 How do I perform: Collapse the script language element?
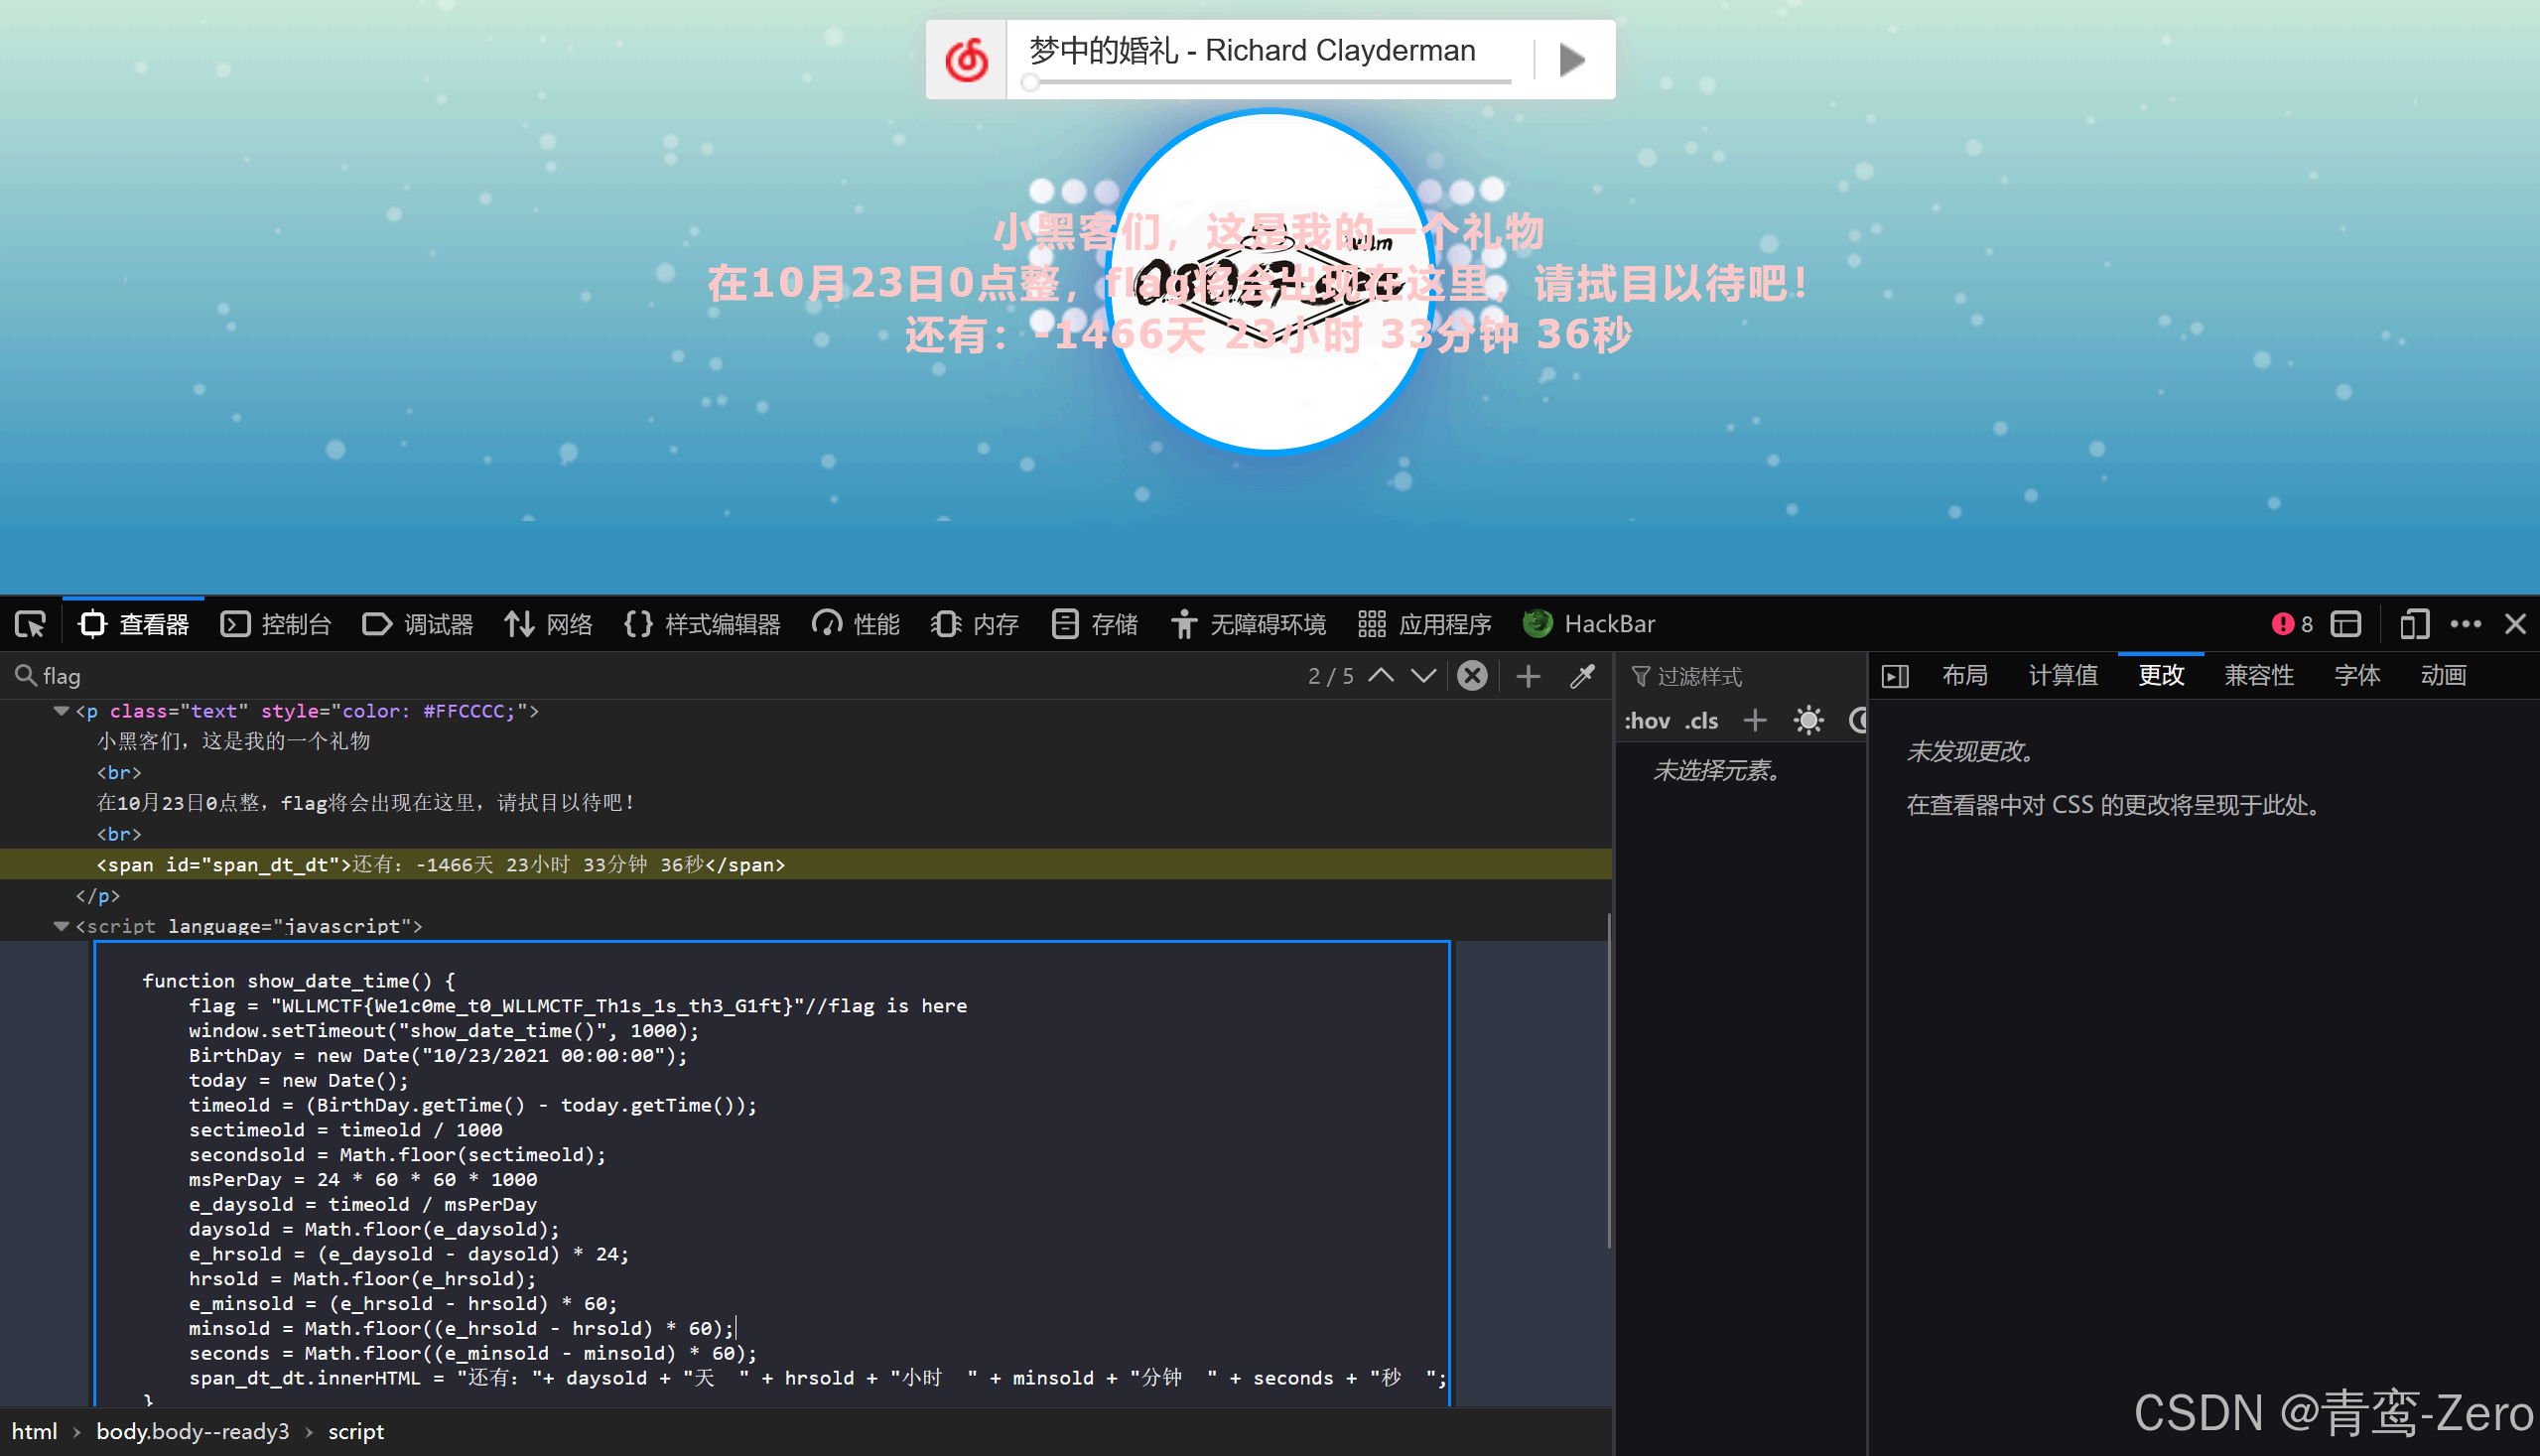point(61,926)
